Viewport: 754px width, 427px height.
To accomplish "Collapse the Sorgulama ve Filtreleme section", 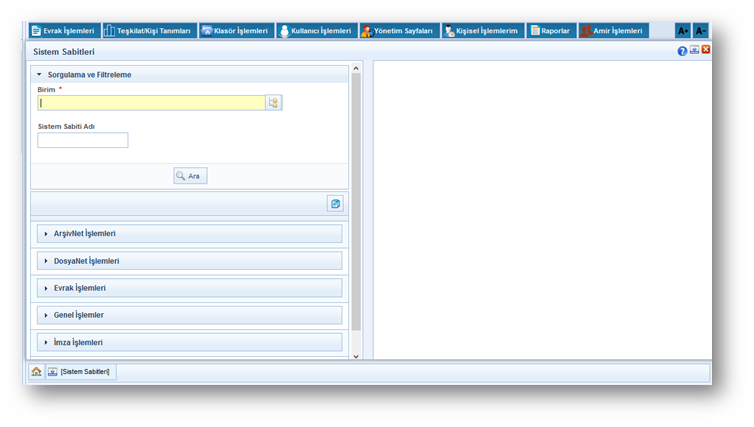I will [40, 75].
